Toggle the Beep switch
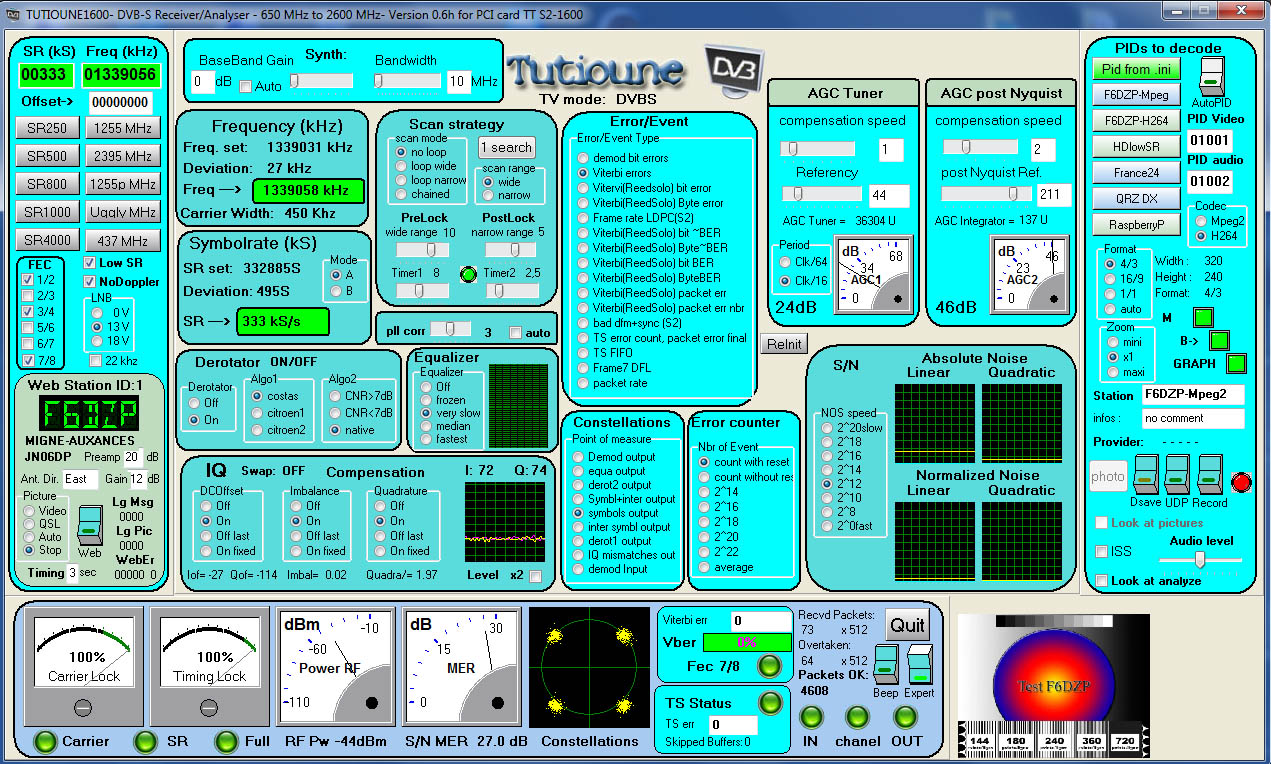 [x=885, y=664]
